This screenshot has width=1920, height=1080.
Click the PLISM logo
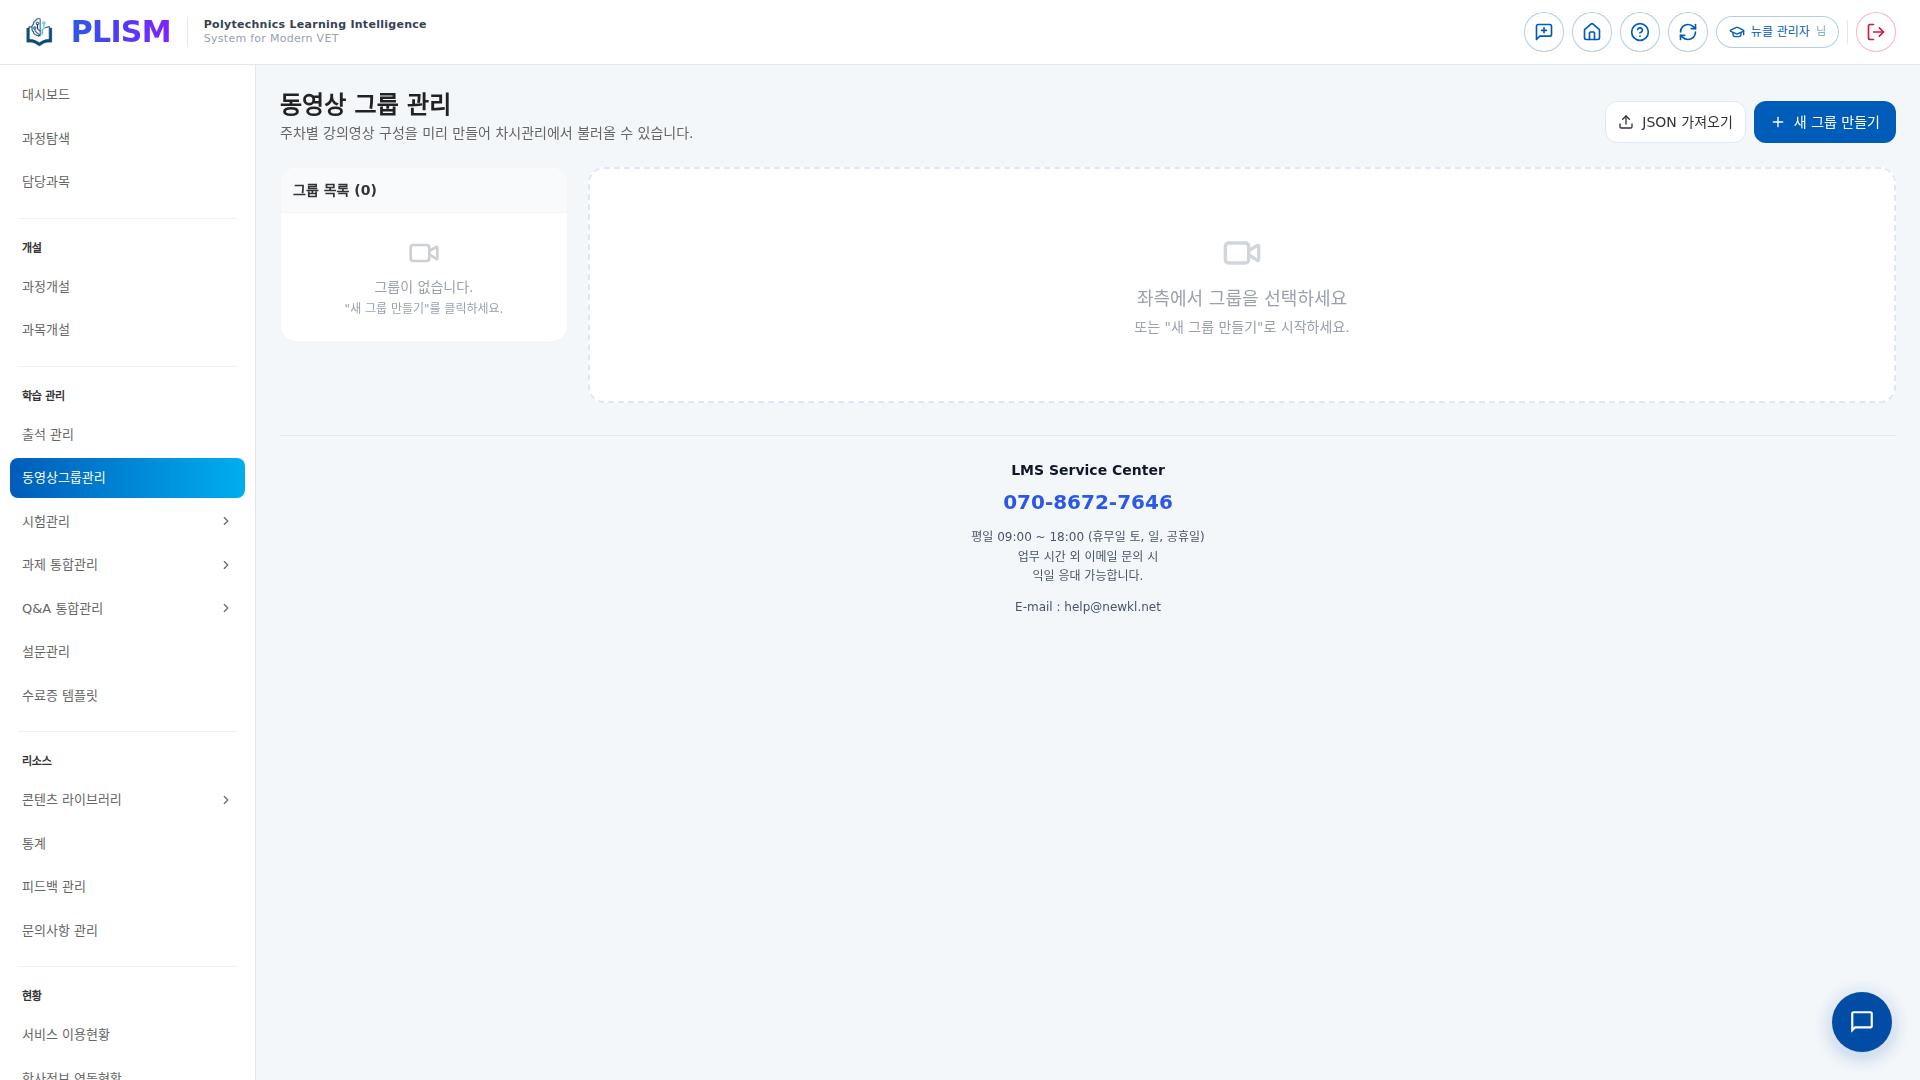pos(98,32)
